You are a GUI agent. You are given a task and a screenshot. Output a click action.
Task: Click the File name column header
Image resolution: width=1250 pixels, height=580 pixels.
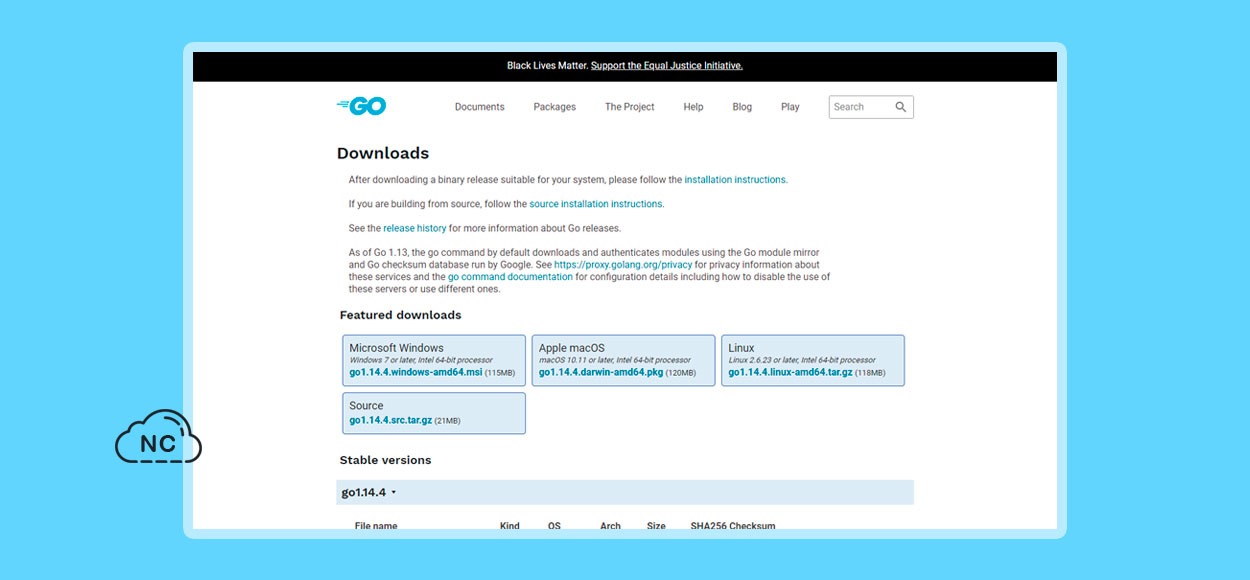coord(376,525)
